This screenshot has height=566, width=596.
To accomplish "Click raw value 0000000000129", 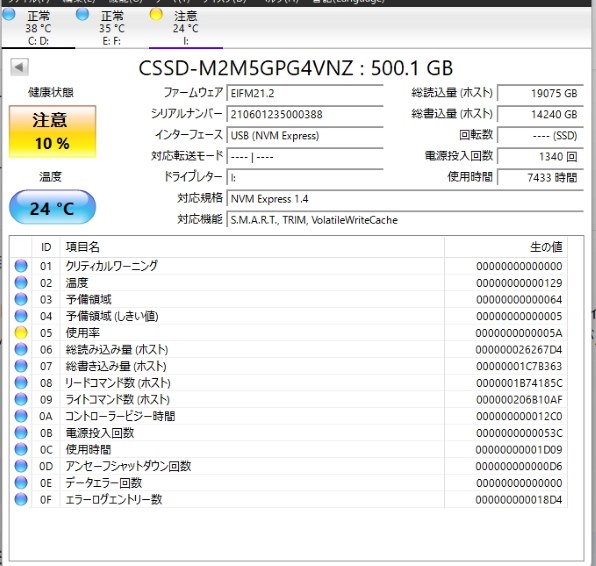I will 519,283.
